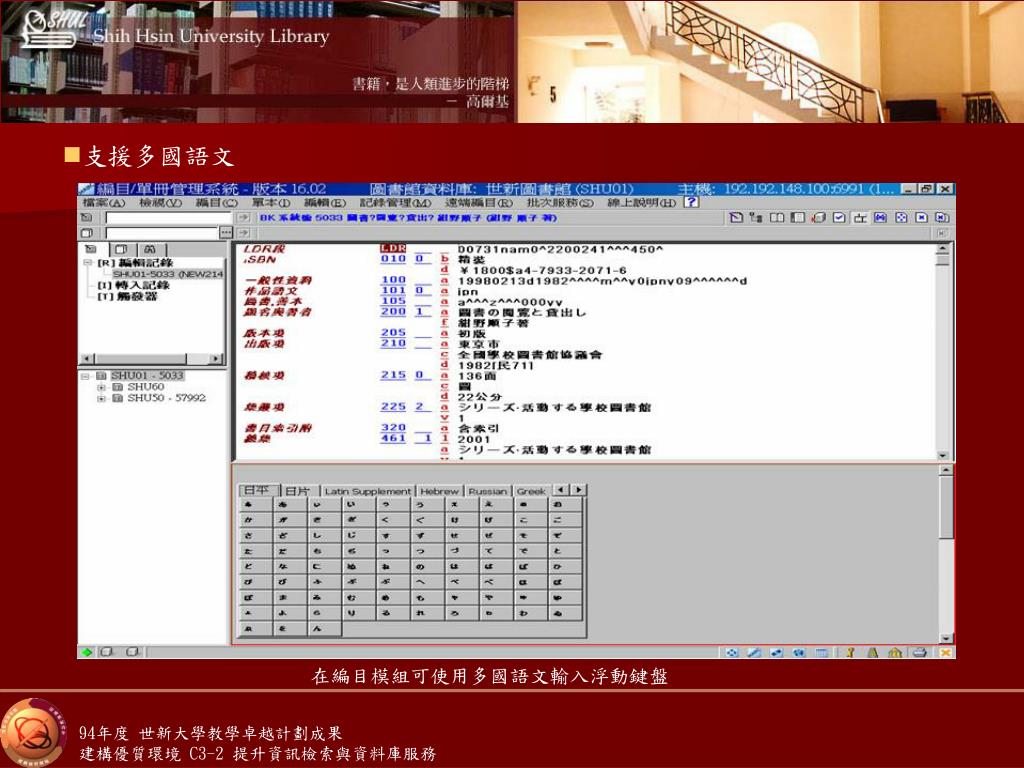
Task: Open the 檢視(V) menu
Action: click(160, 203)
